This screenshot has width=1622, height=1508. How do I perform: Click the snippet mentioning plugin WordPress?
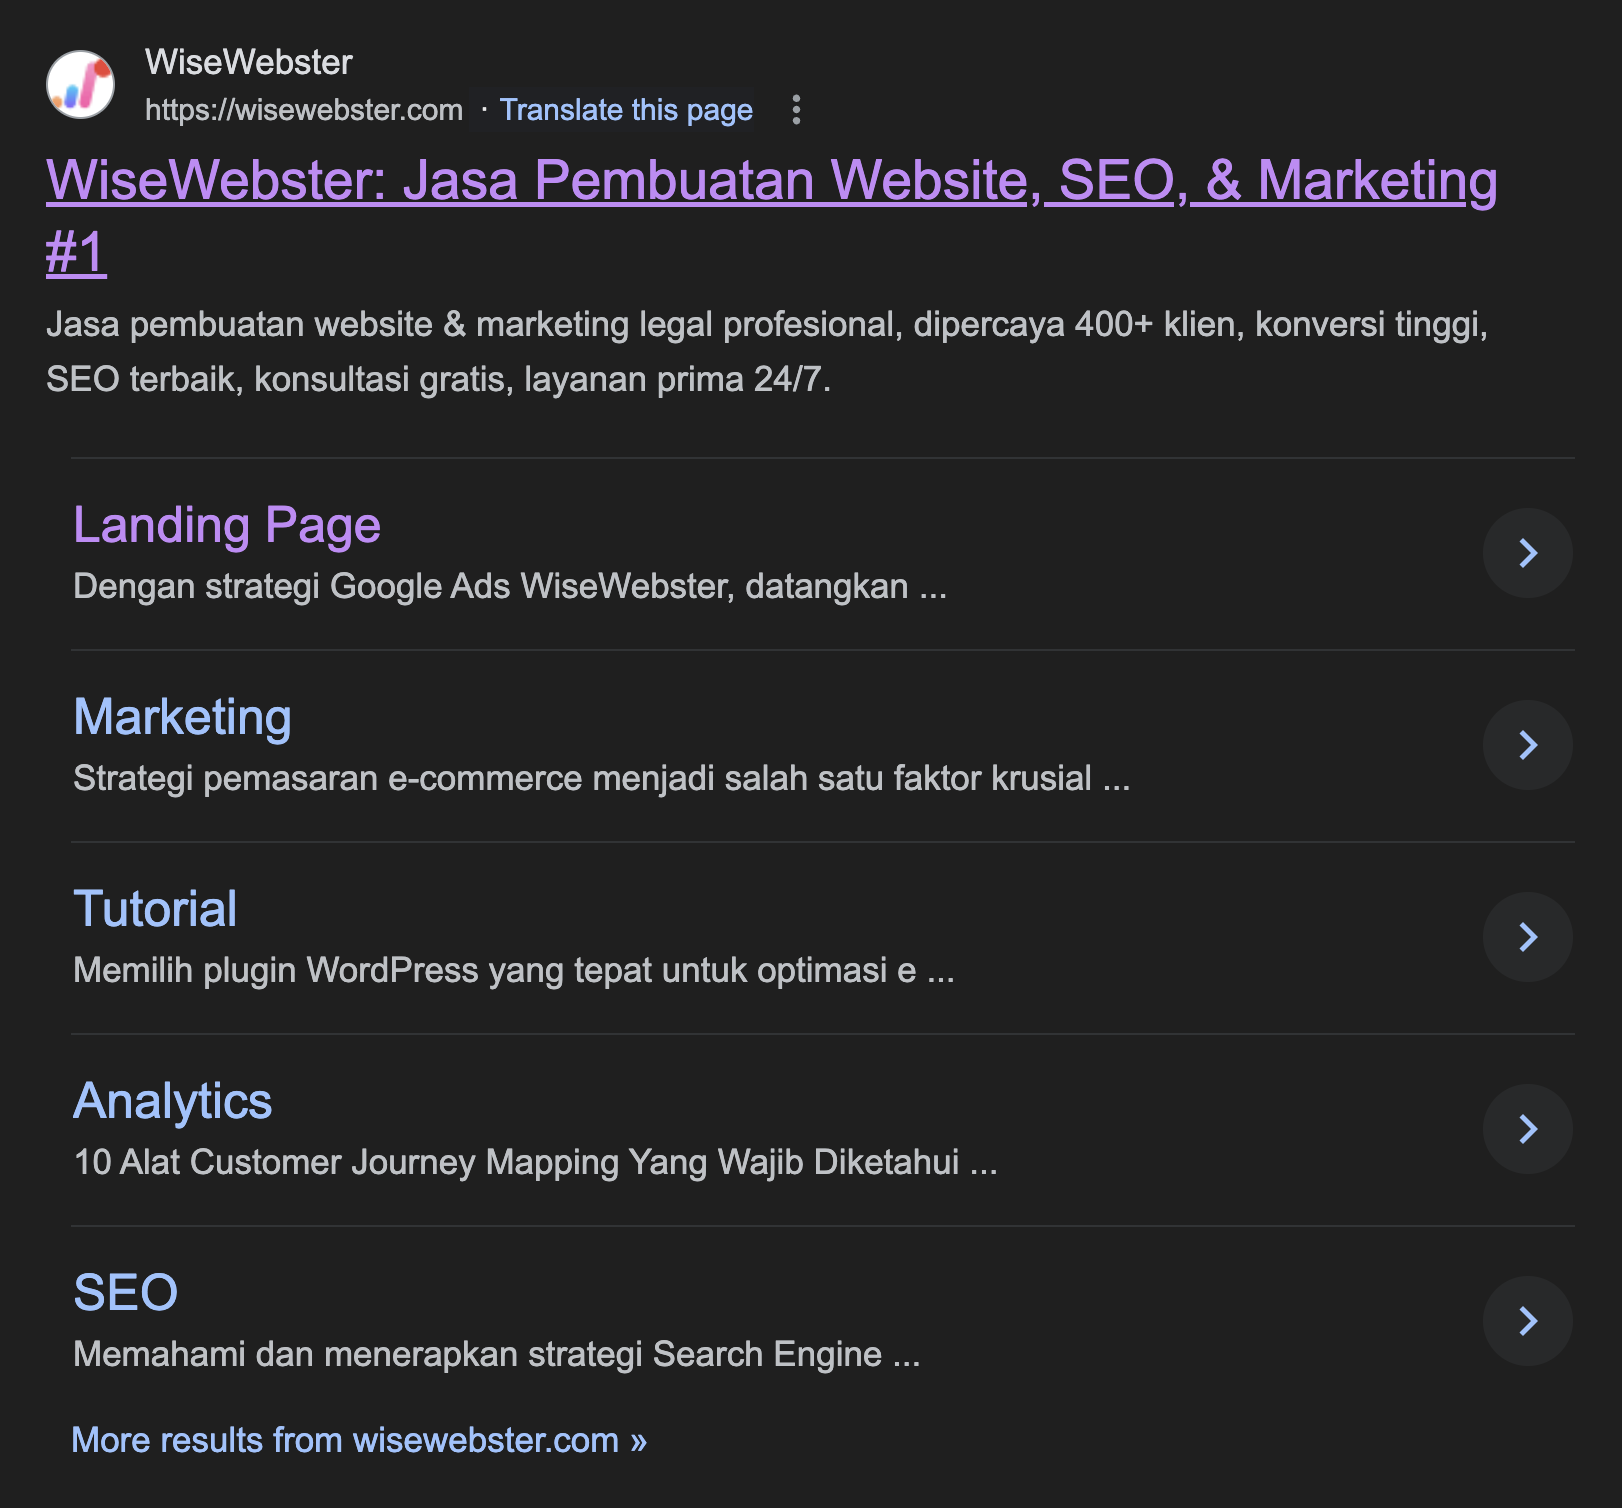click(x=513, y=970)
